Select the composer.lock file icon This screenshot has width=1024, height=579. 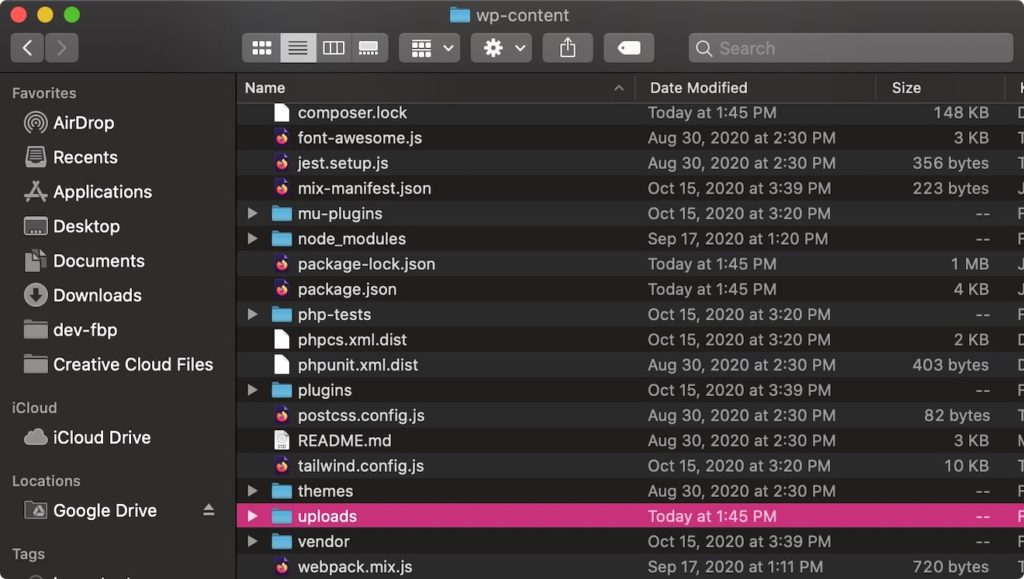click(281, 113)
